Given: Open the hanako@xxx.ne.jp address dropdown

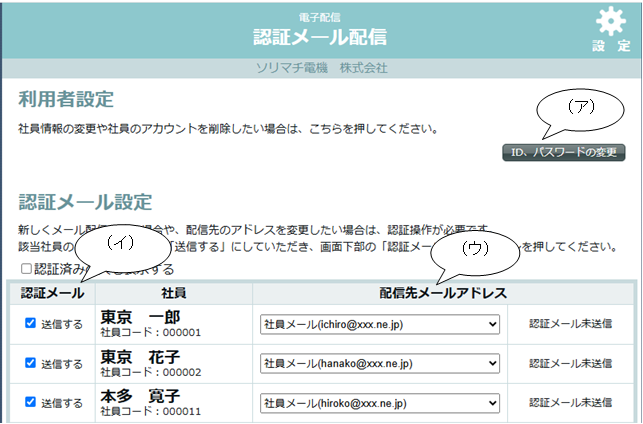Looking at the screenshot, I should [380, 363].
